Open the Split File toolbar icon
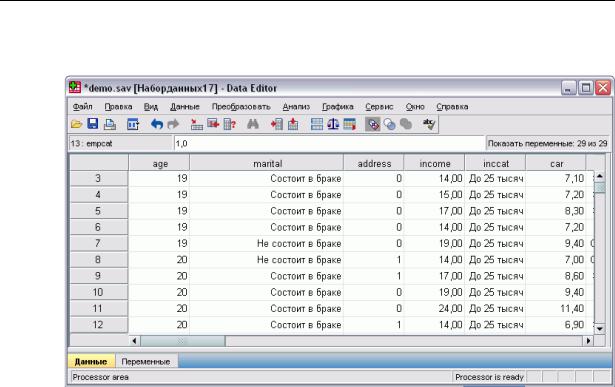The height and width of the screenshot is (387, 615). coord(317,124)
